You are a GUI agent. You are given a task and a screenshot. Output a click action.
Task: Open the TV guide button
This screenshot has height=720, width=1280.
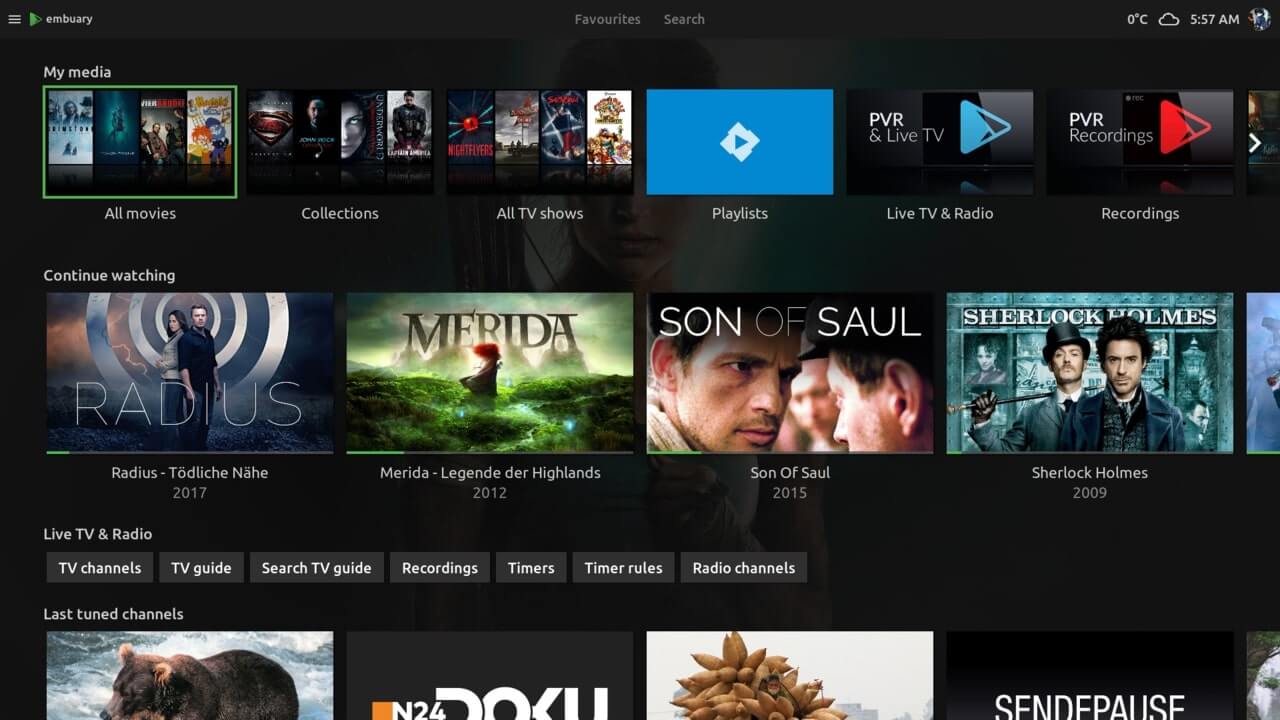pyautogui.click(x=201, y=568)
